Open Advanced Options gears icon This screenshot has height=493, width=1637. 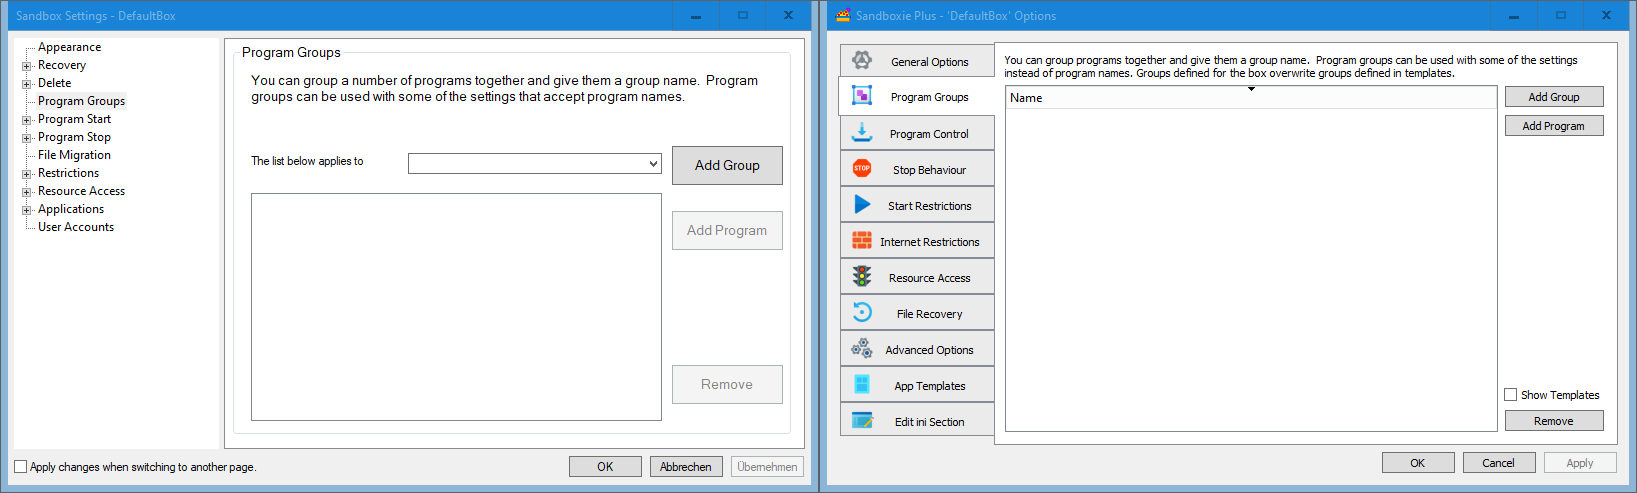[862, 349]
